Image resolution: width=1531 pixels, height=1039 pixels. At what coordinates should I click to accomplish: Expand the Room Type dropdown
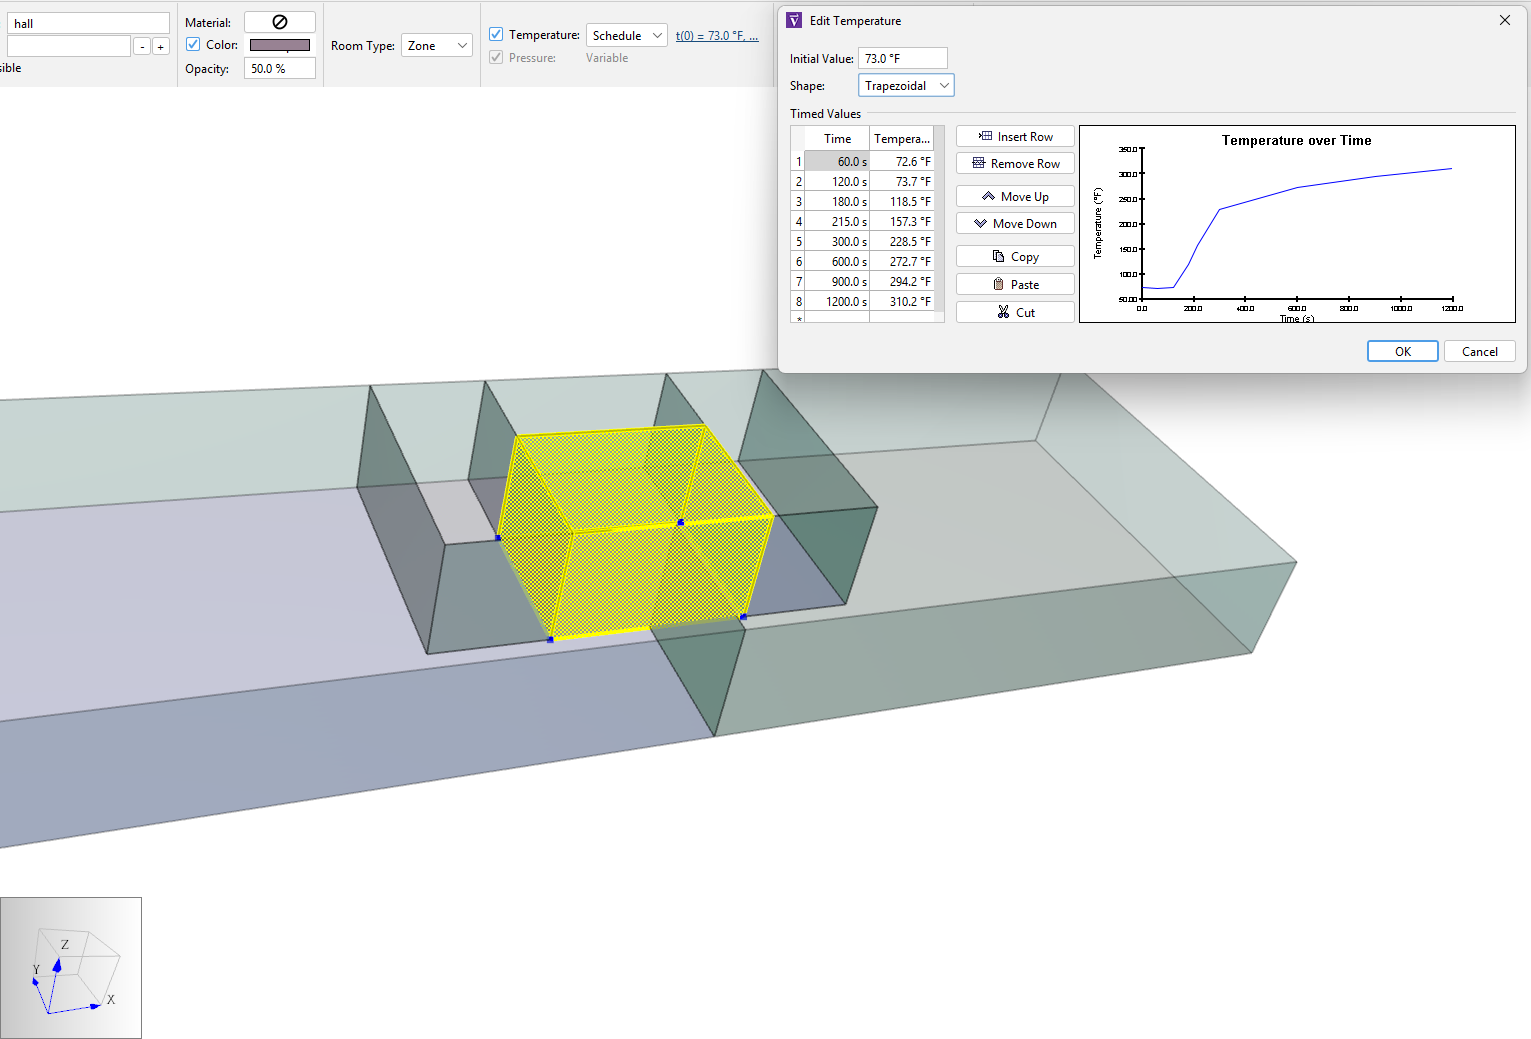(x=437, y=46)
